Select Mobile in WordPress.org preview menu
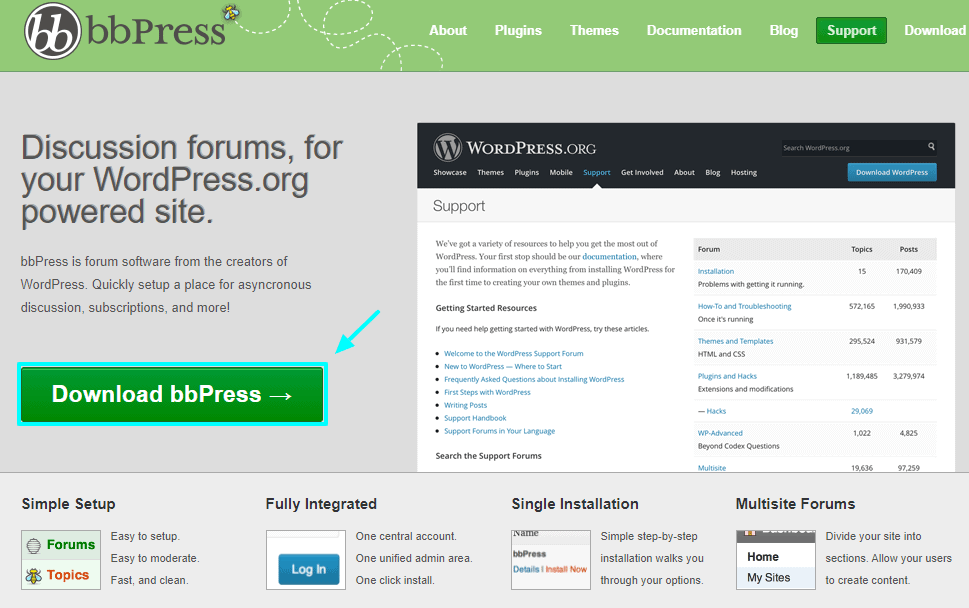Screen dimensions: 969x608 point(561,172)
